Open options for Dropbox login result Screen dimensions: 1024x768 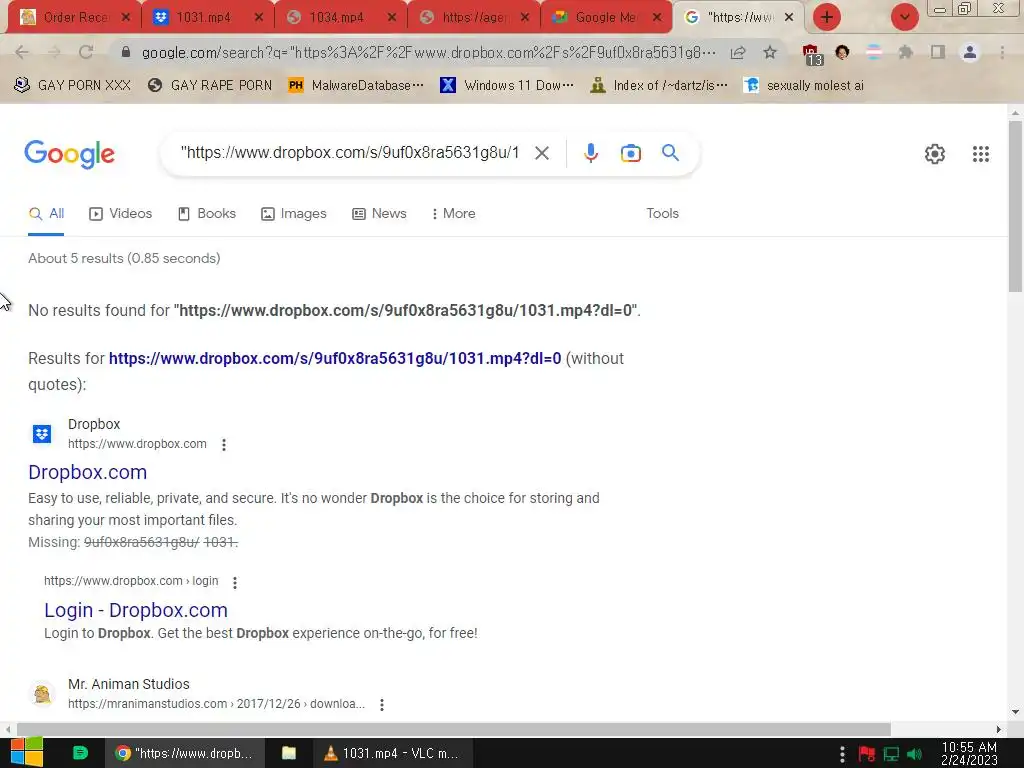click(x=235, y=582)
